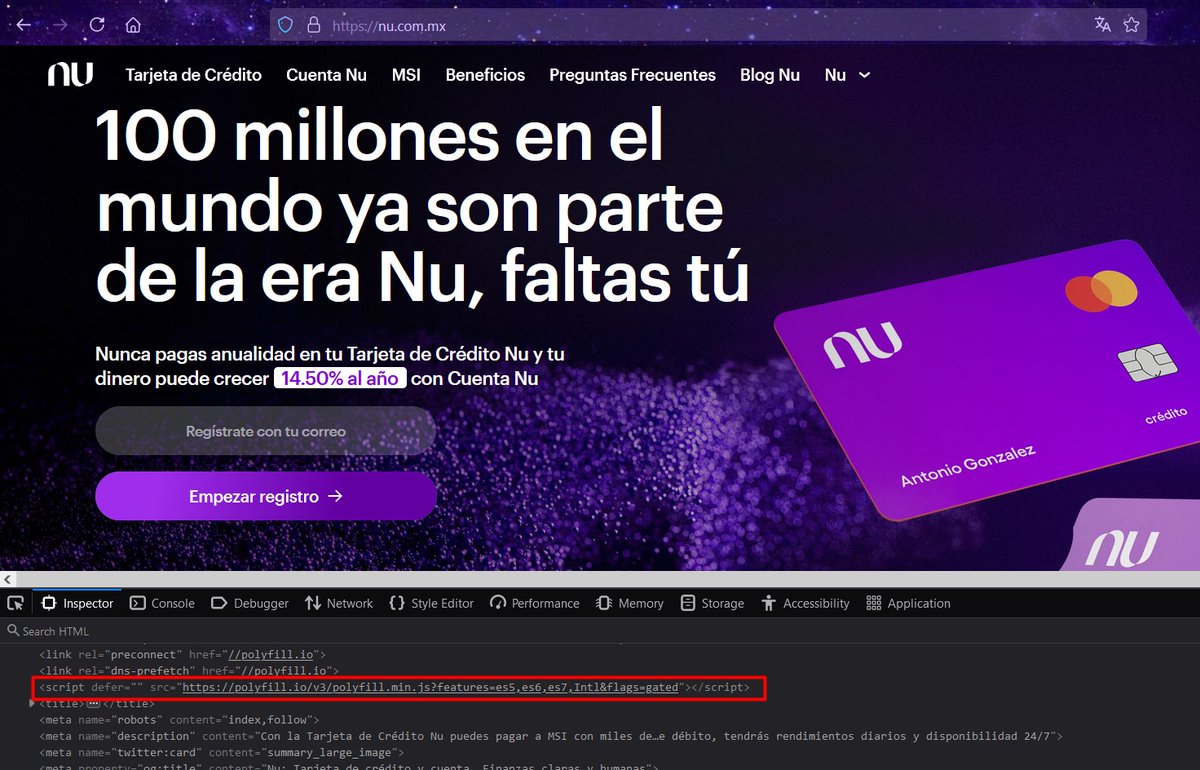
Task: Open the polyfill.min.js script src link
Action: point(432,687)
